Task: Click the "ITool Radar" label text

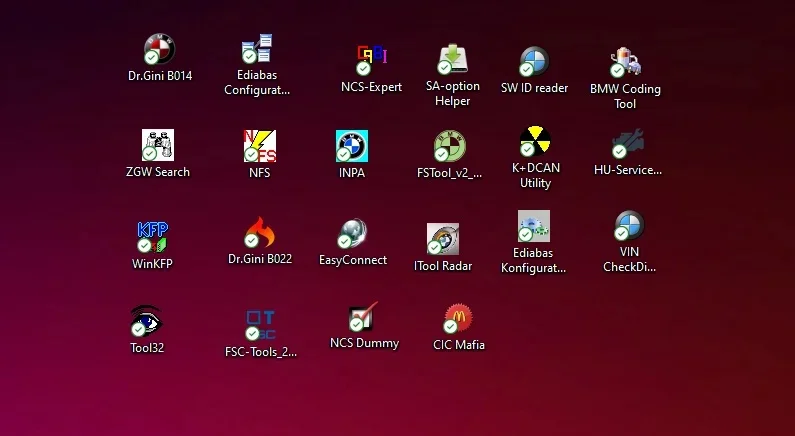Action: click(x=443, y=266)
